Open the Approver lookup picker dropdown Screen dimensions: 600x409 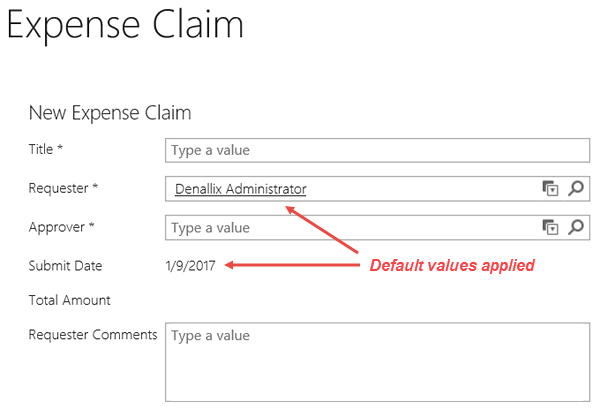click(x=551, y=227)
